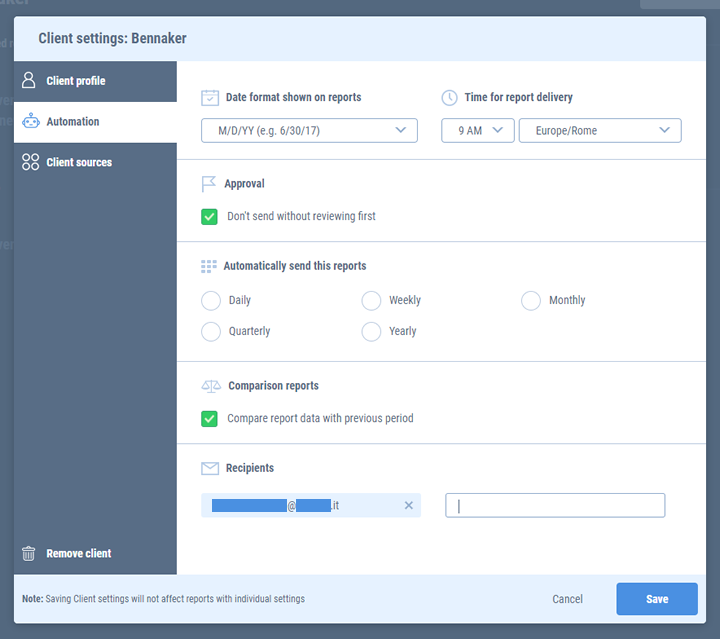The width and height of the screenshot is (720, 639).
Task: Select the Weekly radio button
Action: pyautogui.click(x=371, y=301)
